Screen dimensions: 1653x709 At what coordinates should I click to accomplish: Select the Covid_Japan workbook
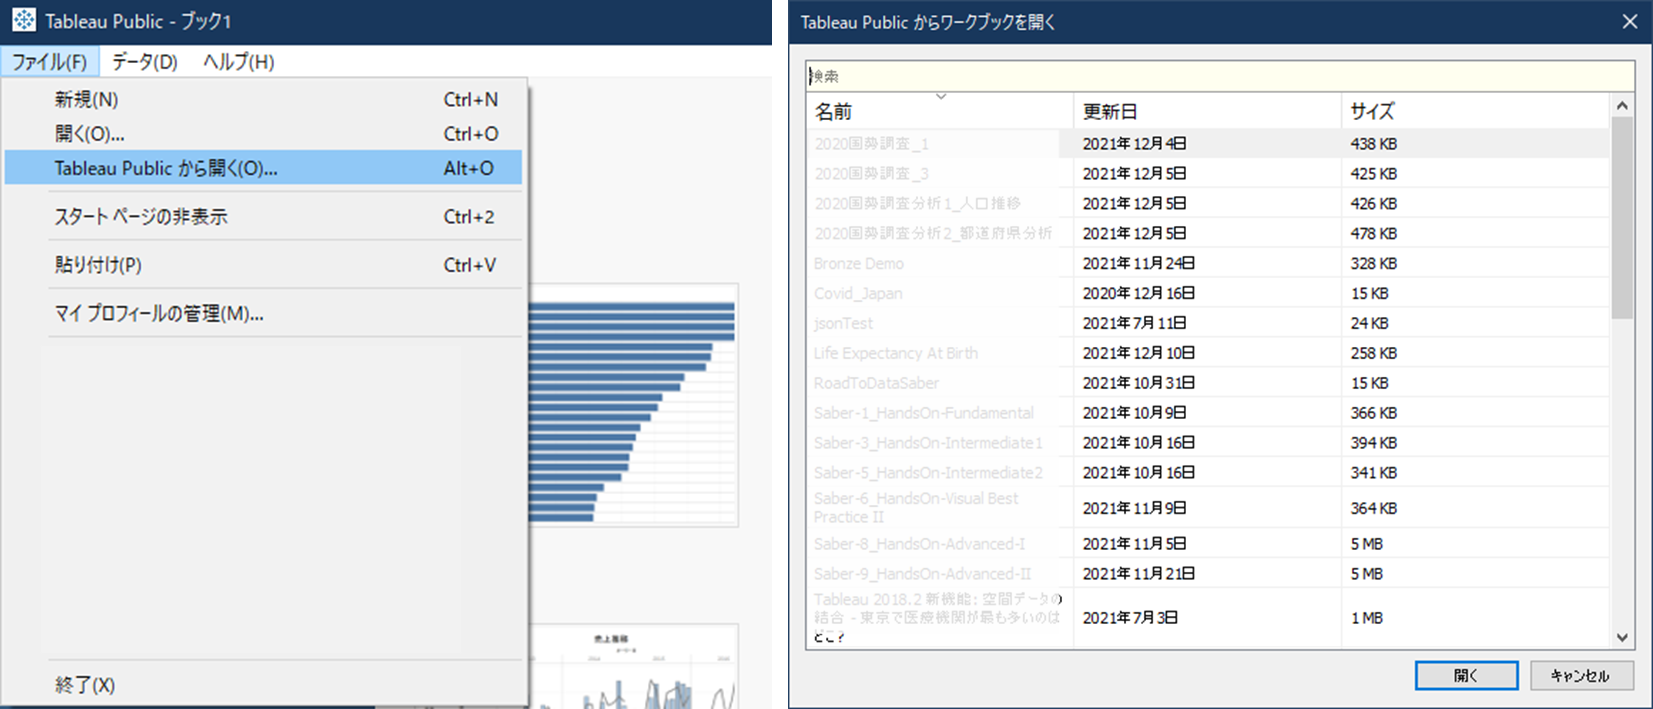1207,294
